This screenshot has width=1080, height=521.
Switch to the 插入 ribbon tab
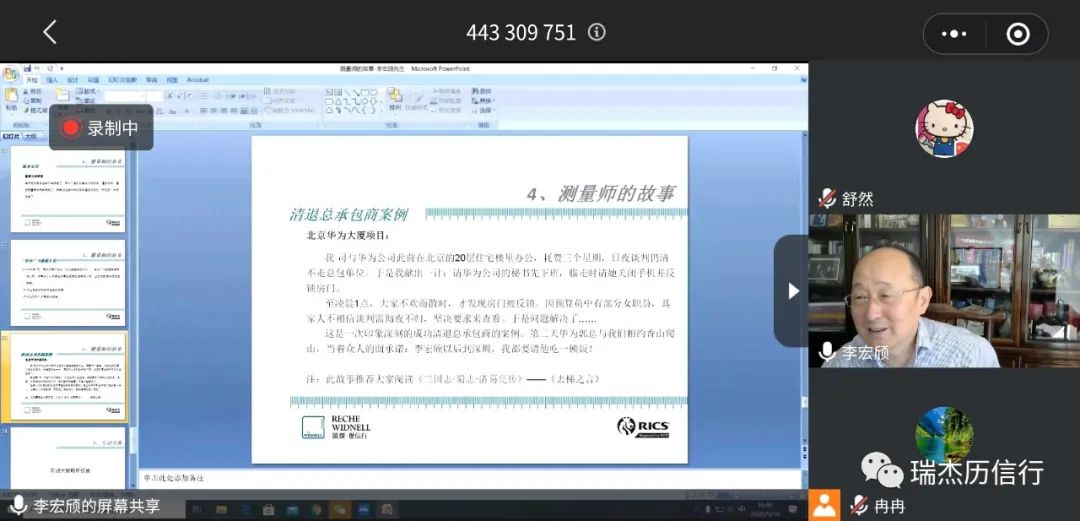click(52, 80)
